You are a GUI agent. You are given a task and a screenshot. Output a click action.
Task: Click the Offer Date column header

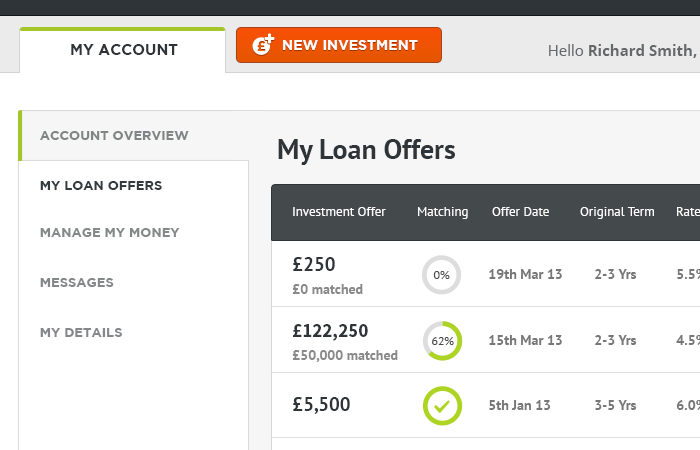(521, 212)
